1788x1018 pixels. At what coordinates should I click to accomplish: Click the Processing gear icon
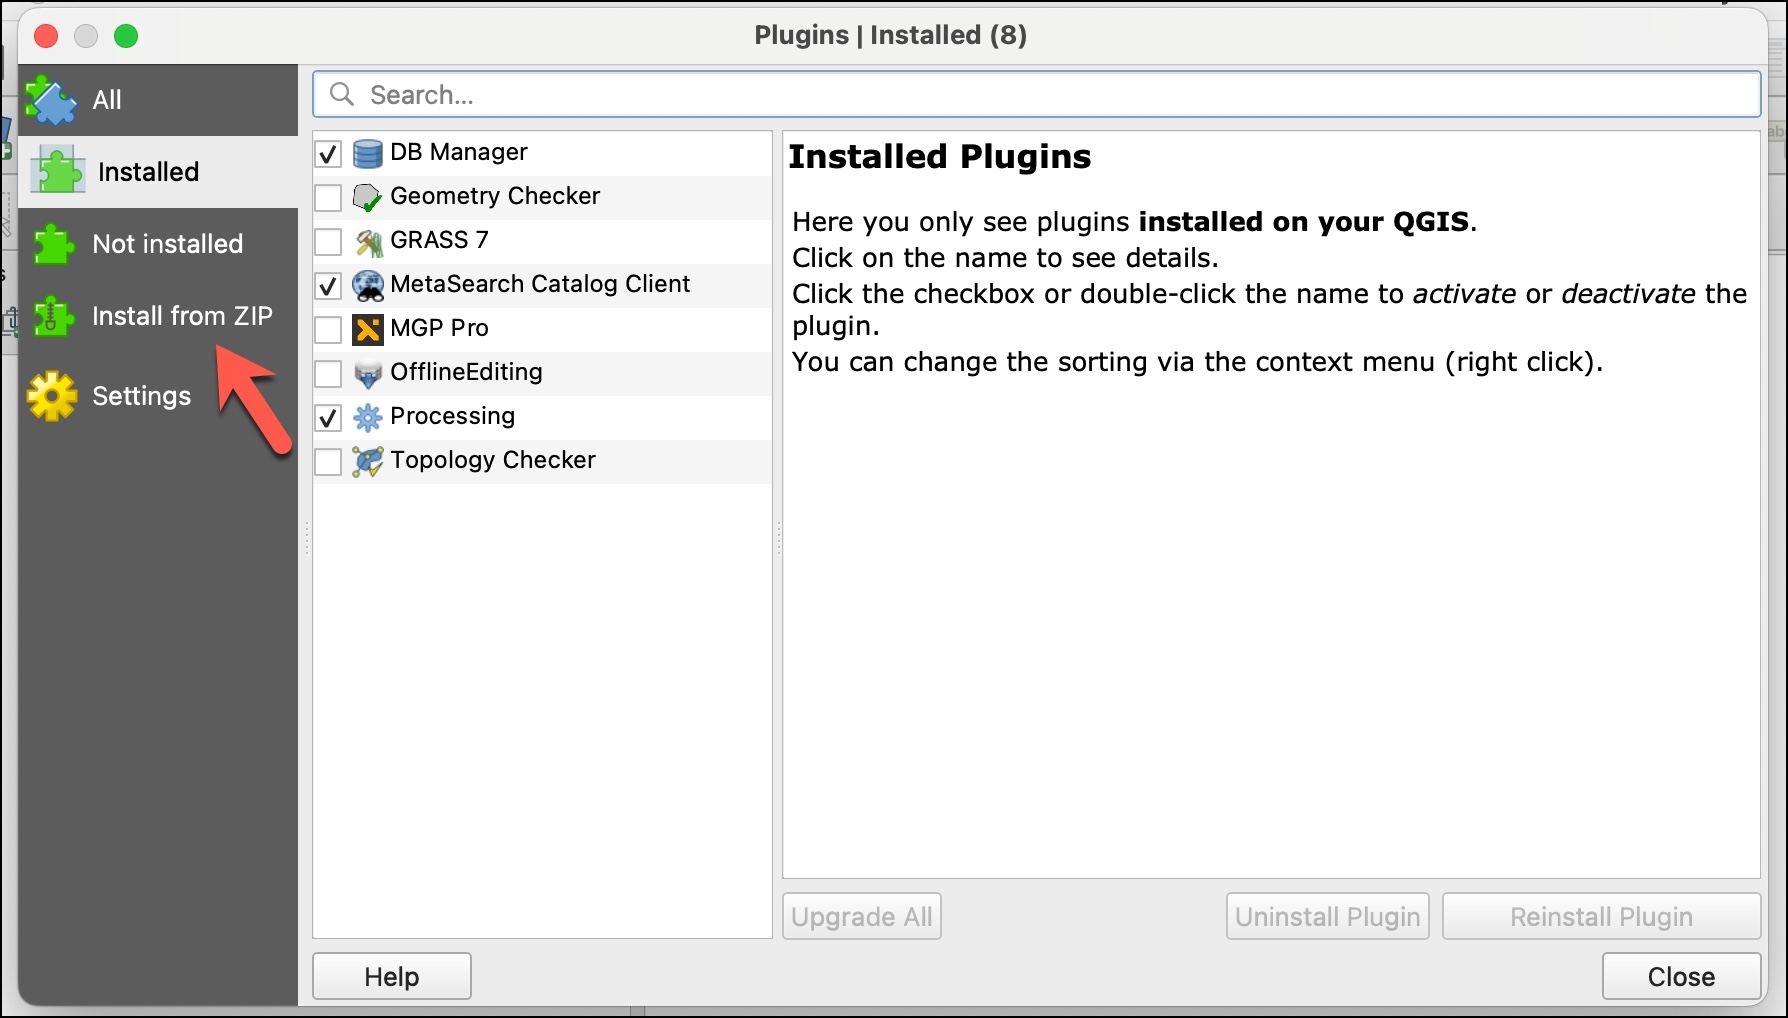pos(368,417)
